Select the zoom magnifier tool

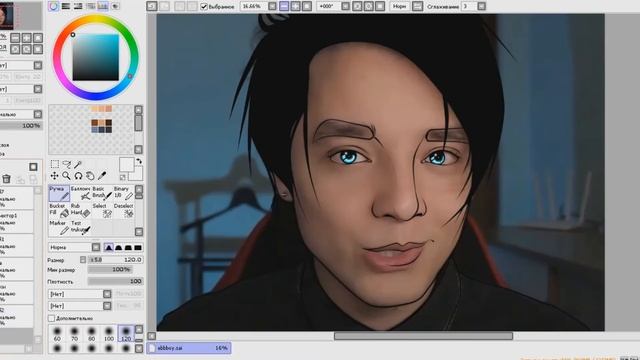coord(66,176)
